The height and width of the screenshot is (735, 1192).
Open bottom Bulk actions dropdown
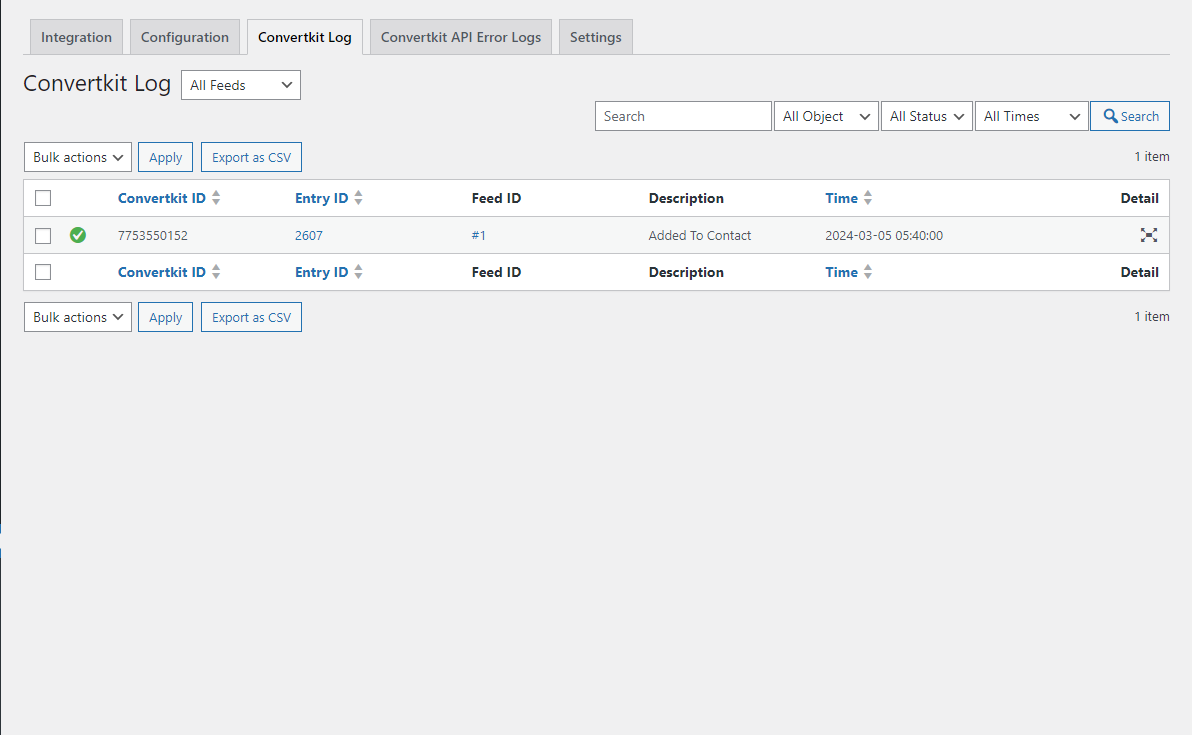pos(78,317)
